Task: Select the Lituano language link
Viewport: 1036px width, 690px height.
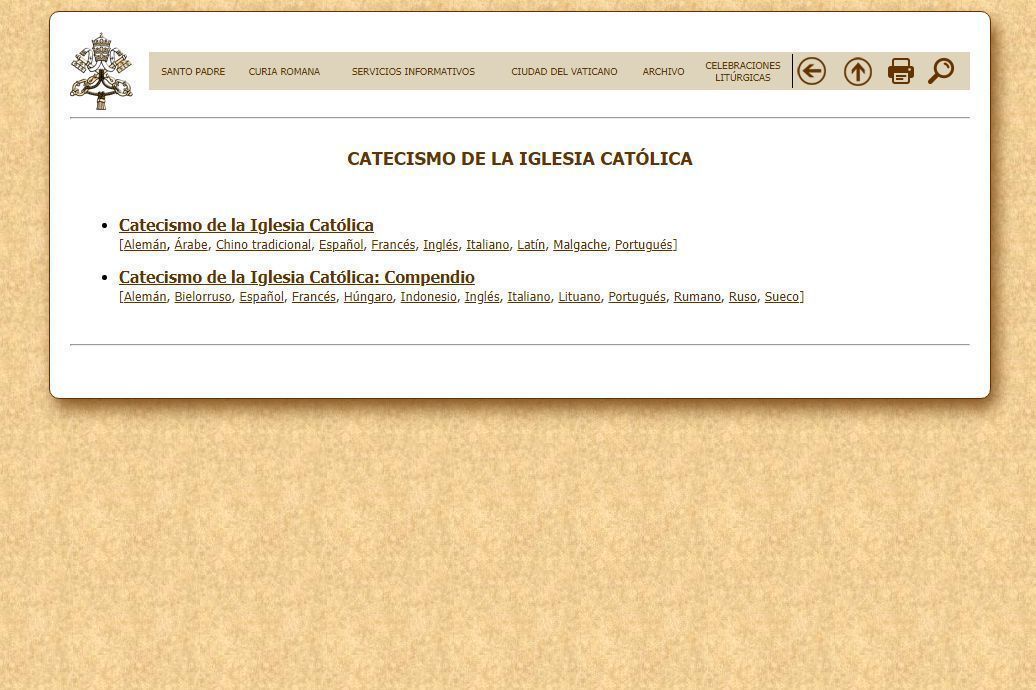Action: click(x=579, y=297)
